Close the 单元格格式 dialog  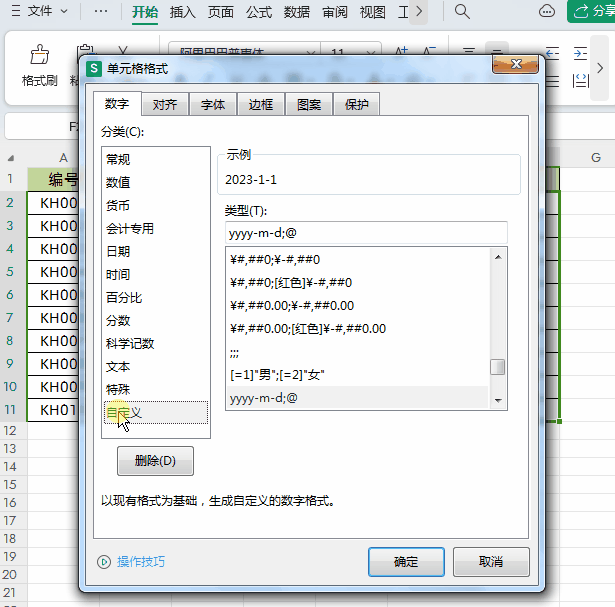point(515,64)
